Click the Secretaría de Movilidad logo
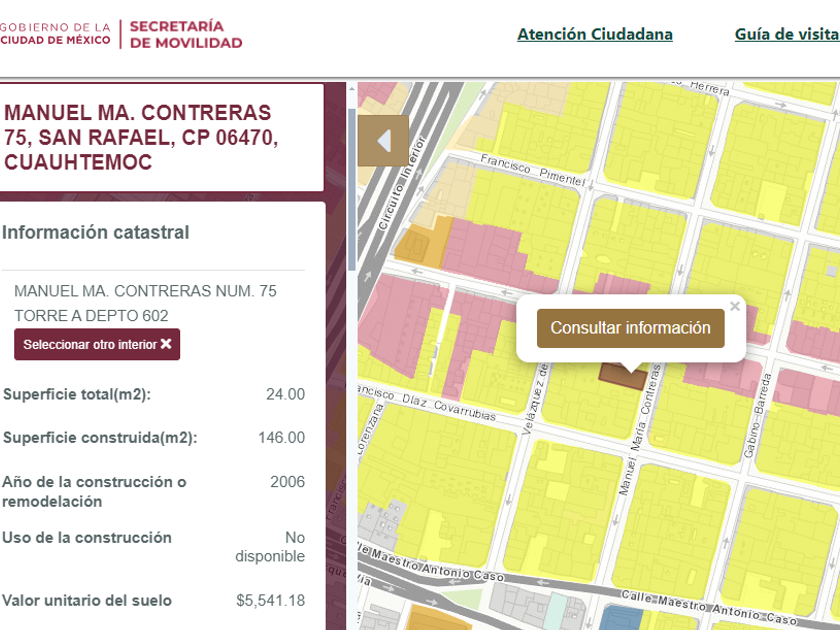The height and width of the screenshot is (630, 840). (x=186, y=34)
